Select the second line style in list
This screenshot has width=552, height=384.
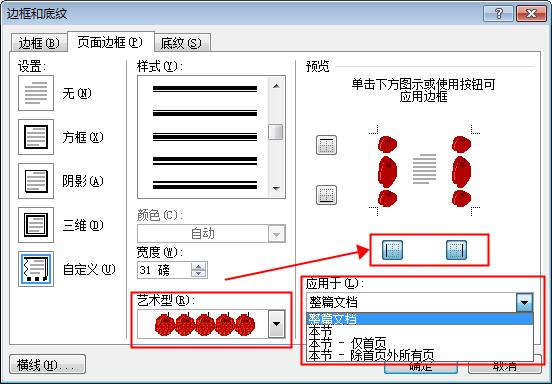click(x=205, y=113)
